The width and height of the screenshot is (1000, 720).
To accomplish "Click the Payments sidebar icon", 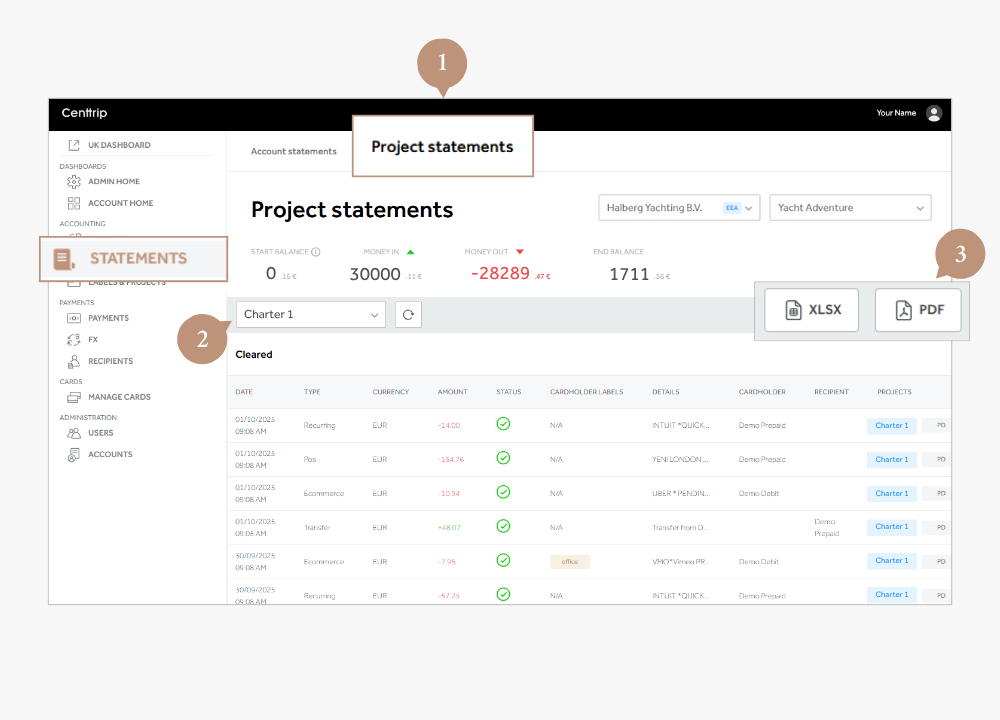I will point(73,318).
